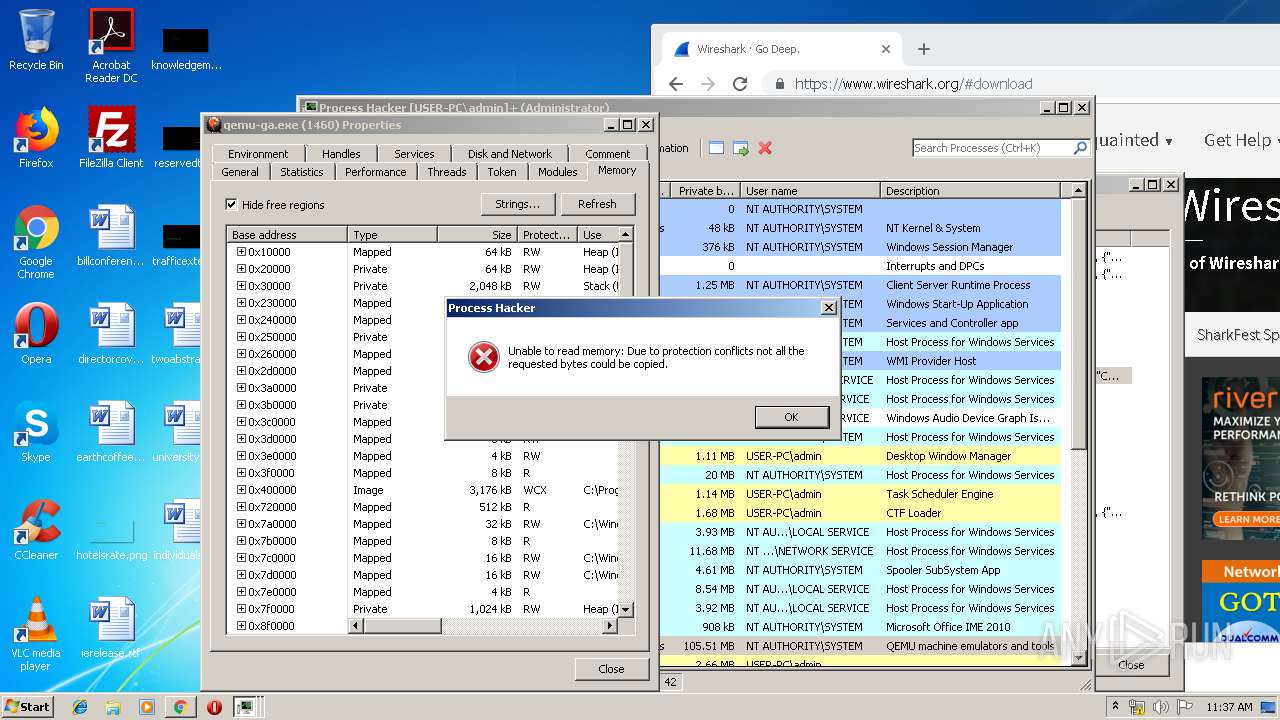Viewport: 1280px width, 720px height.
Task: Expand memory region 0x3e0000
Action: tap(241, 456)
